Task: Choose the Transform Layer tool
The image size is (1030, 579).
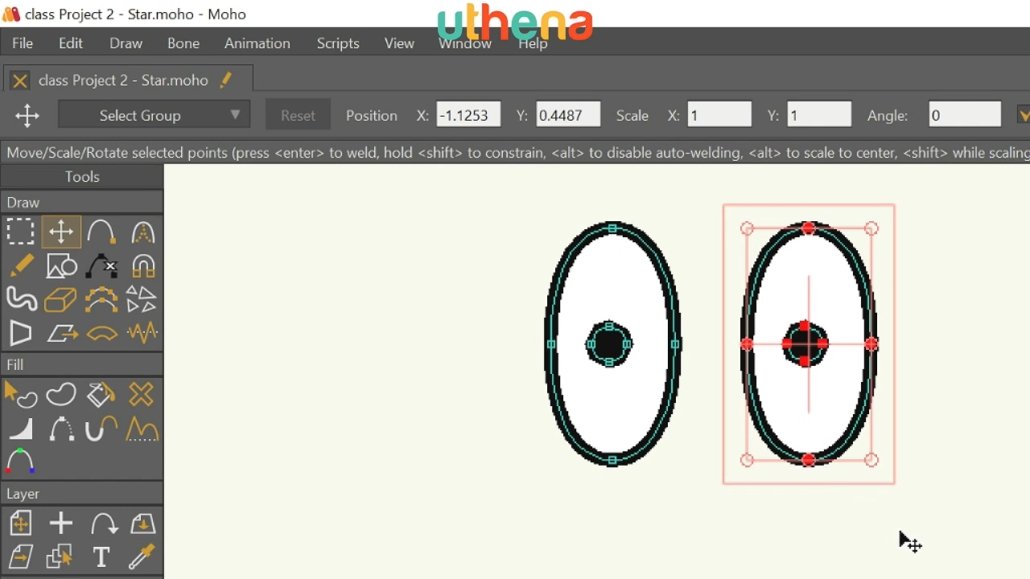Action: pyautogui.click(x=20, y=523)
